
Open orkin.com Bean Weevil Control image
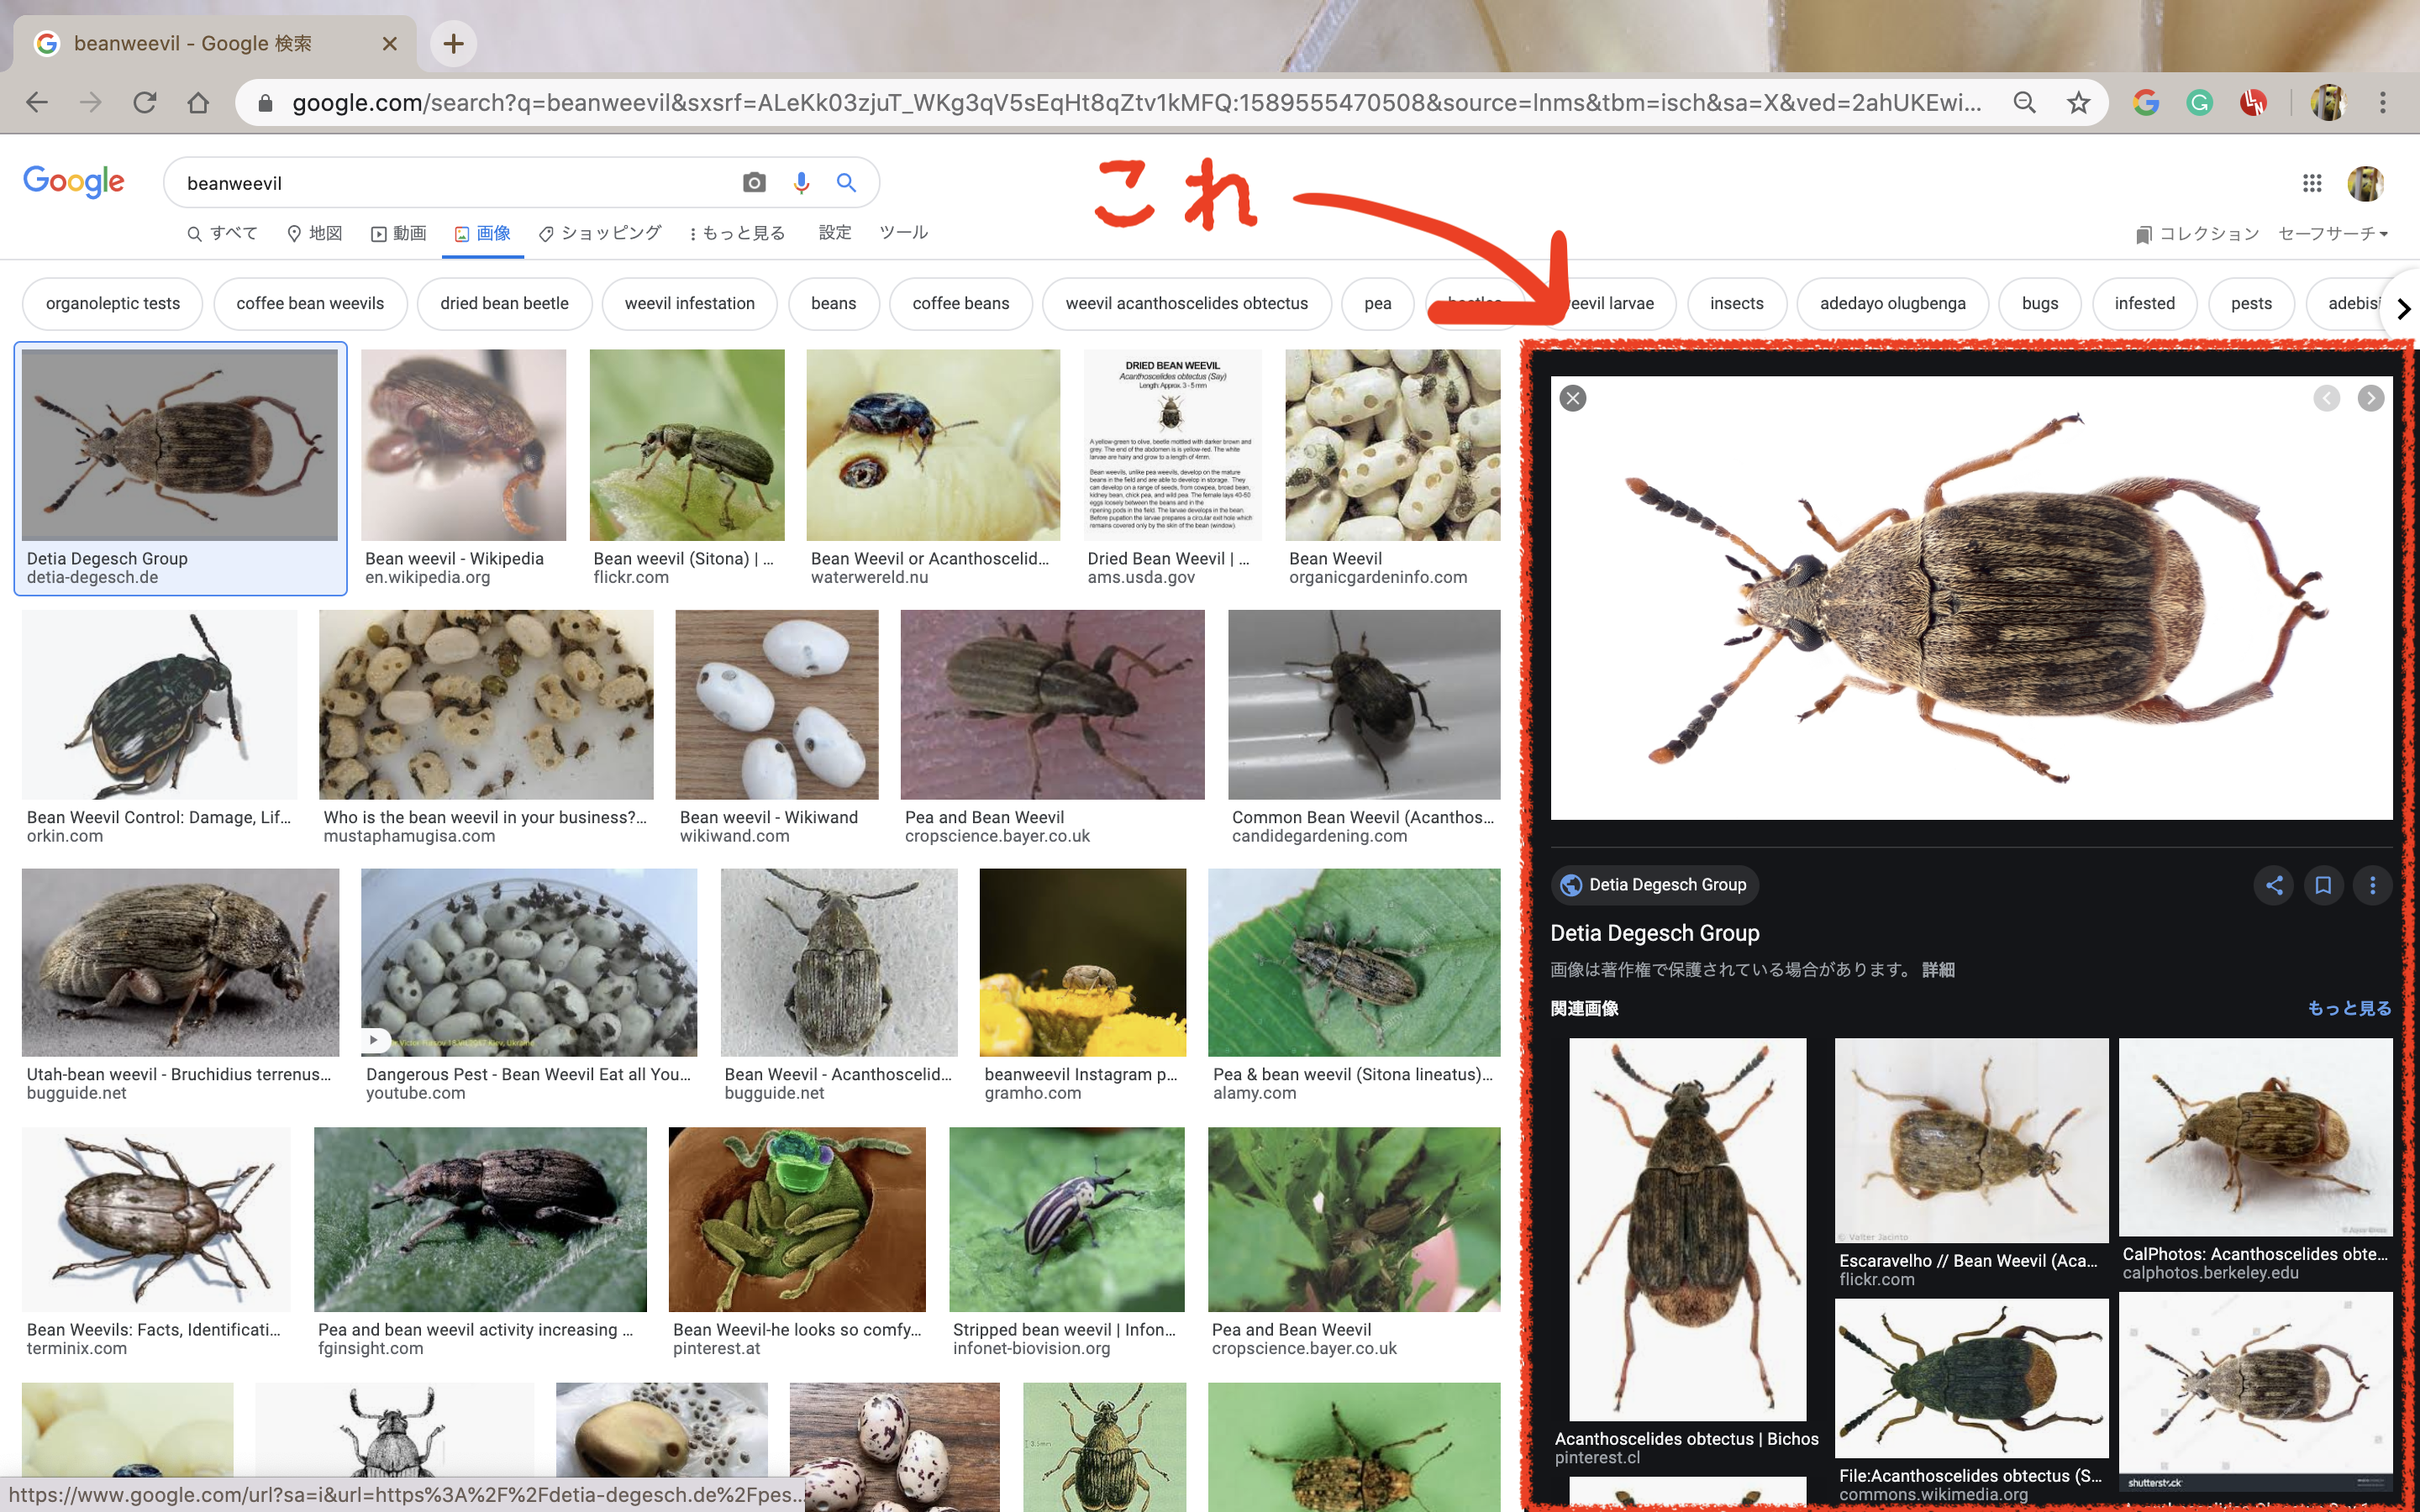(160, 705)
